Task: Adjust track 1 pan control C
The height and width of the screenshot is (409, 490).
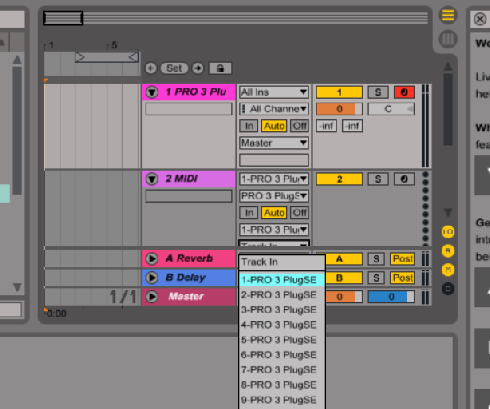Action: [391, 109]
